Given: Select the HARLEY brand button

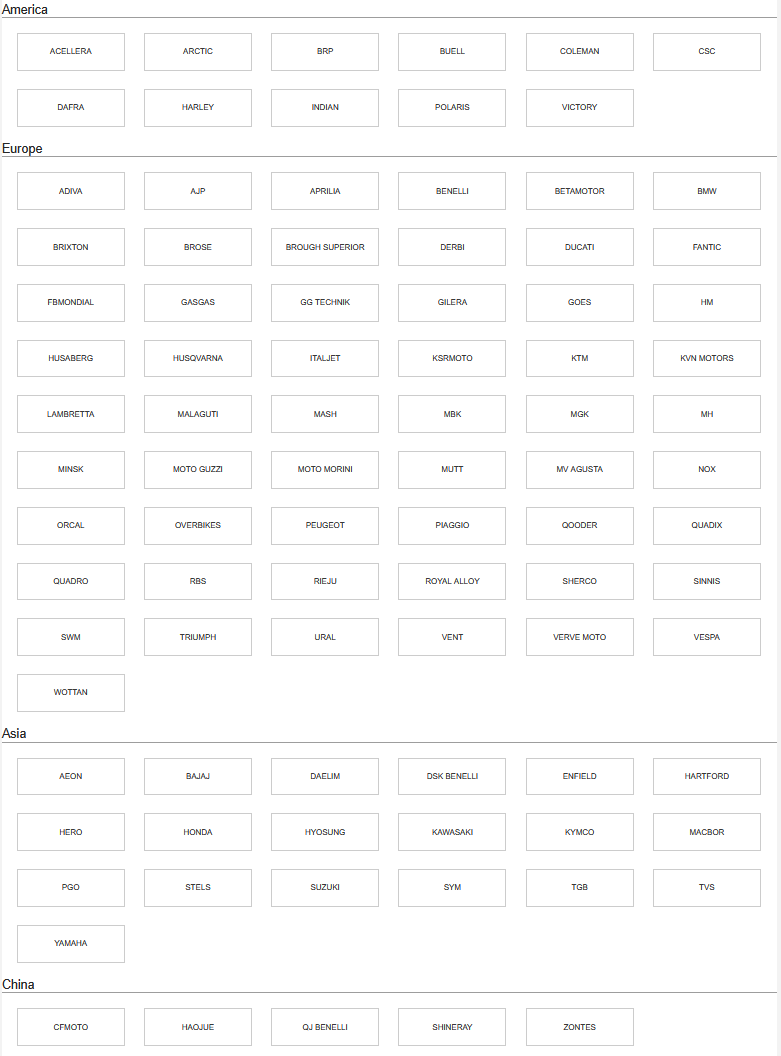Looking at the screenshot, I should [x=198, y=108].
